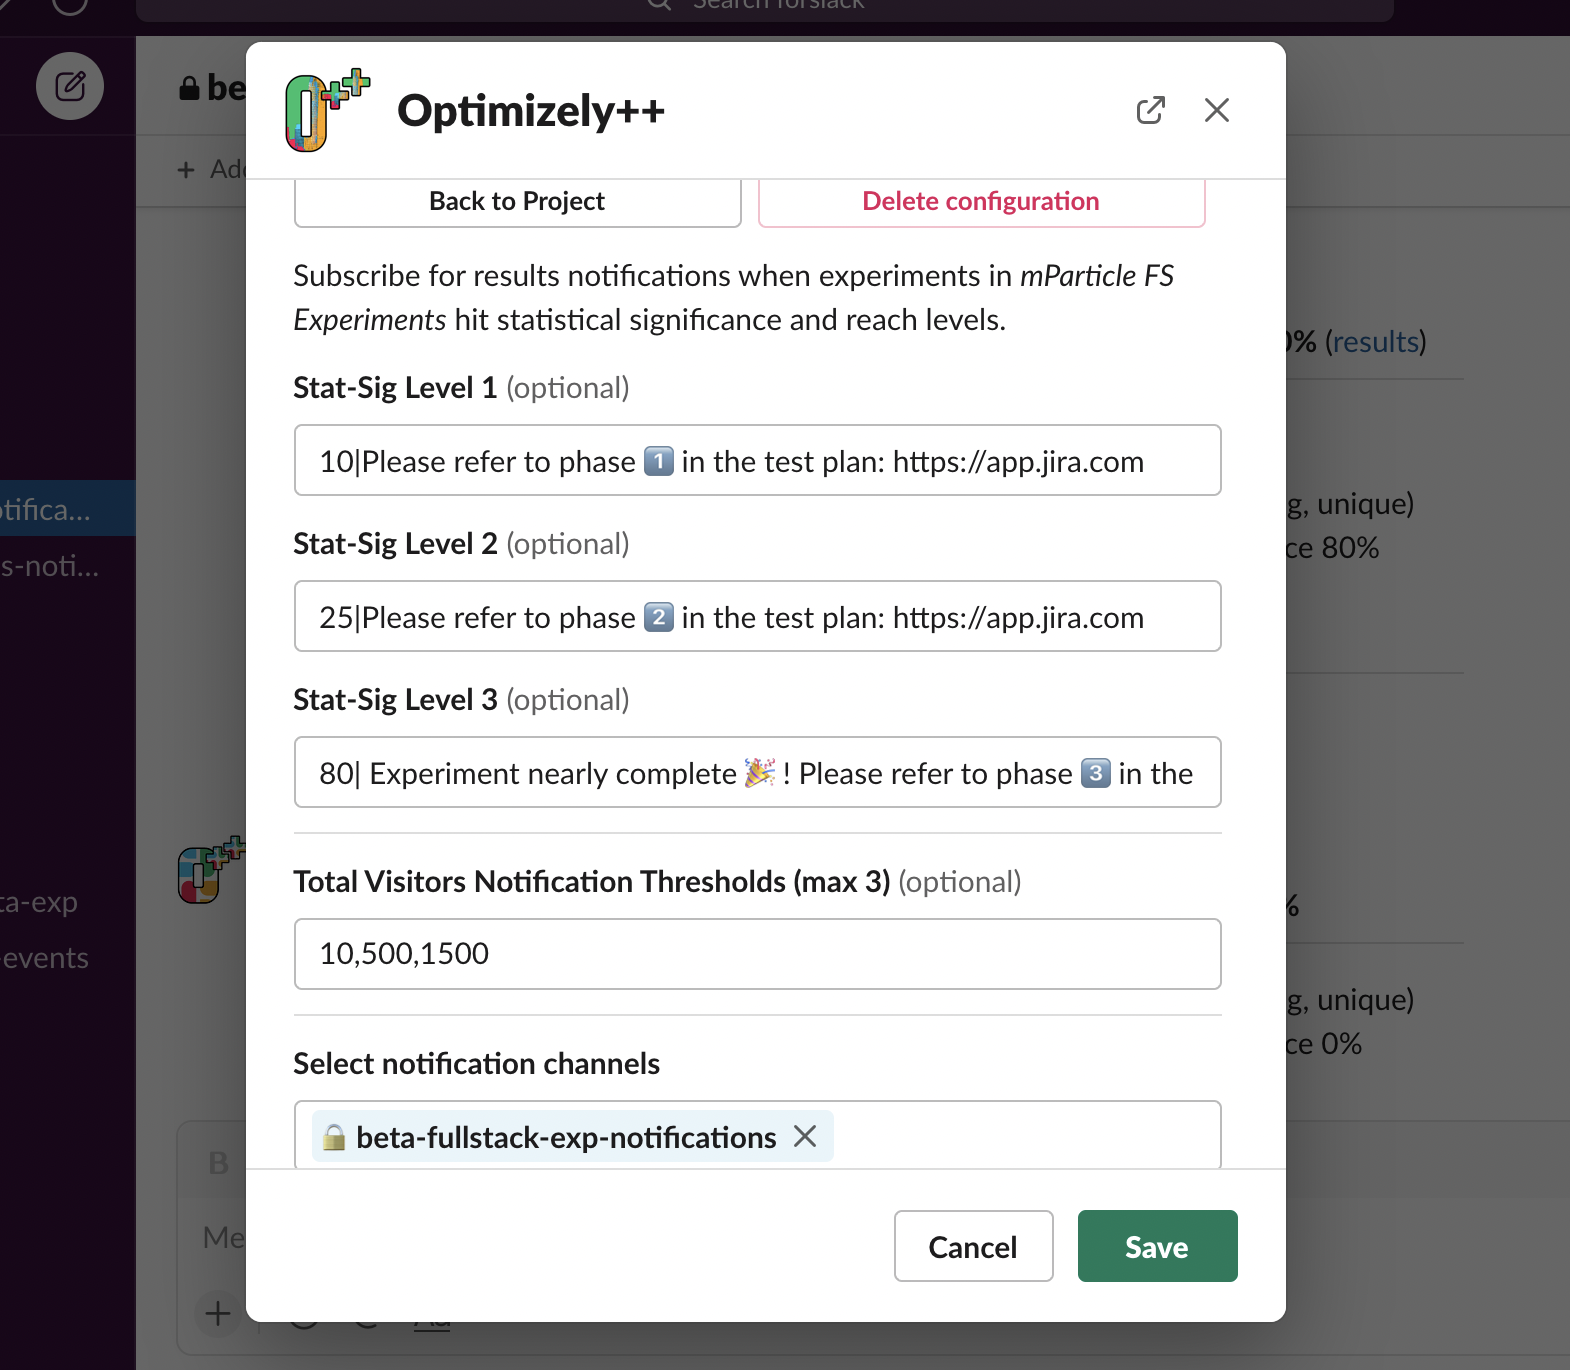The width and height of the screenshot is (1570, 1370).
Task: Click the compose new message icon
Action: pyautogui.click(x=70, y=86)
